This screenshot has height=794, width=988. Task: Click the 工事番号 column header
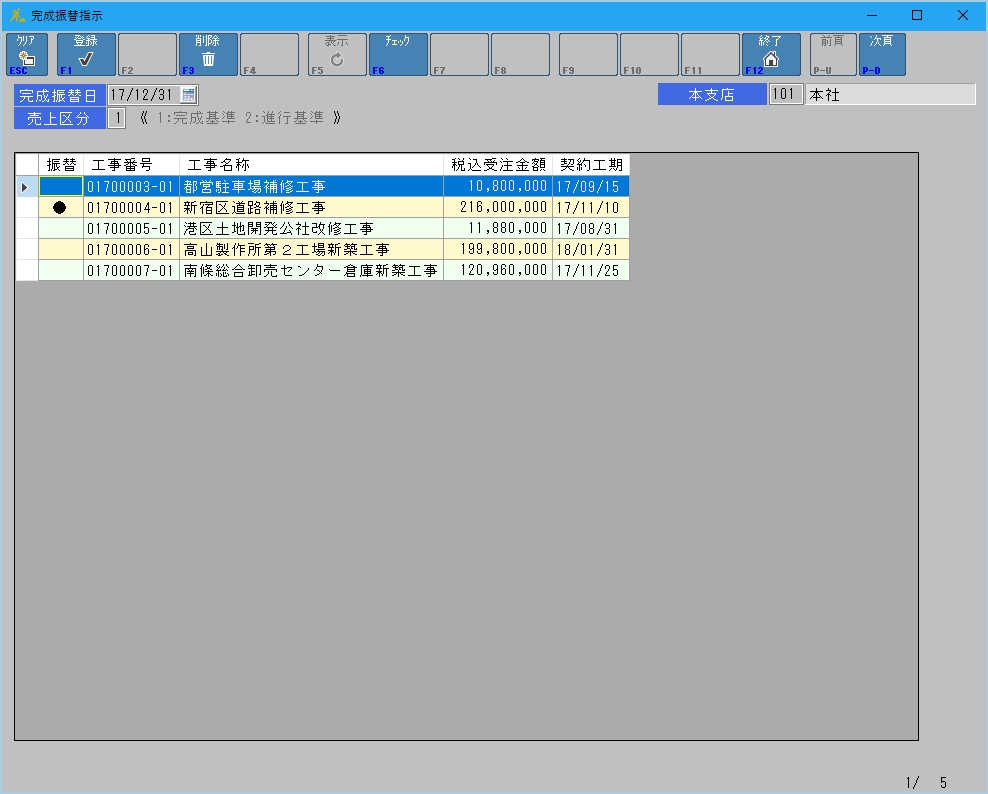click(130, 165)
